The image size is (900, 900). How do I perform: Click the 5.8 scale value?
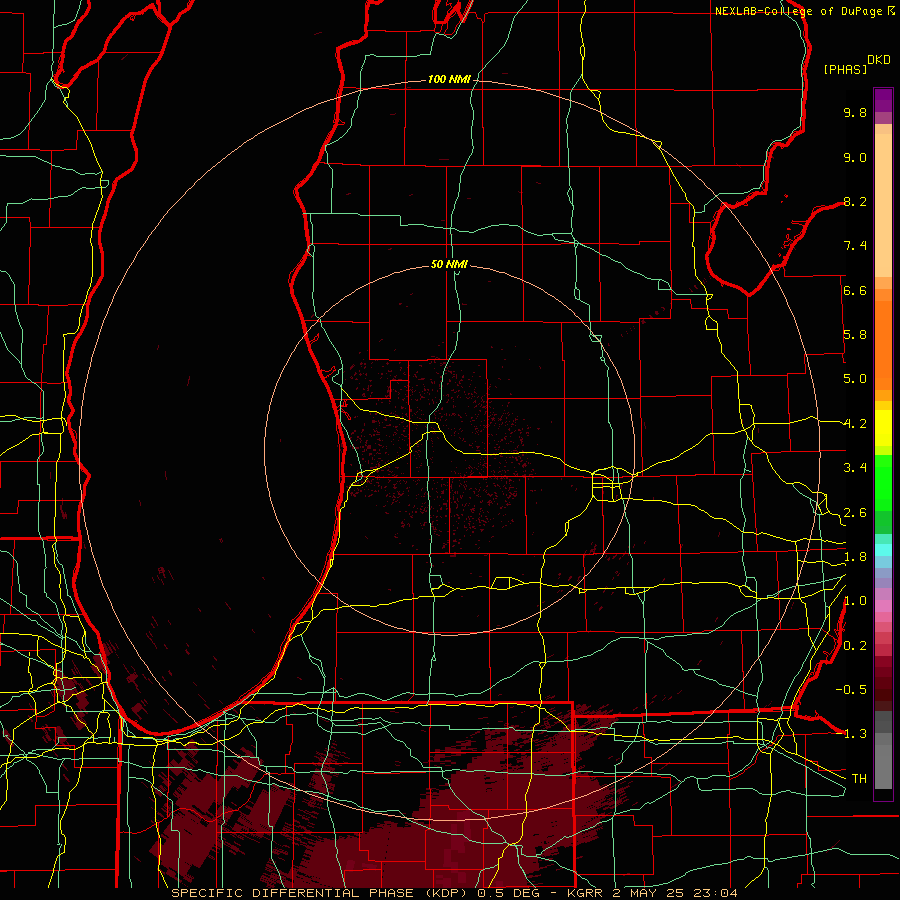pyautogui.click(x=855, y=335)
